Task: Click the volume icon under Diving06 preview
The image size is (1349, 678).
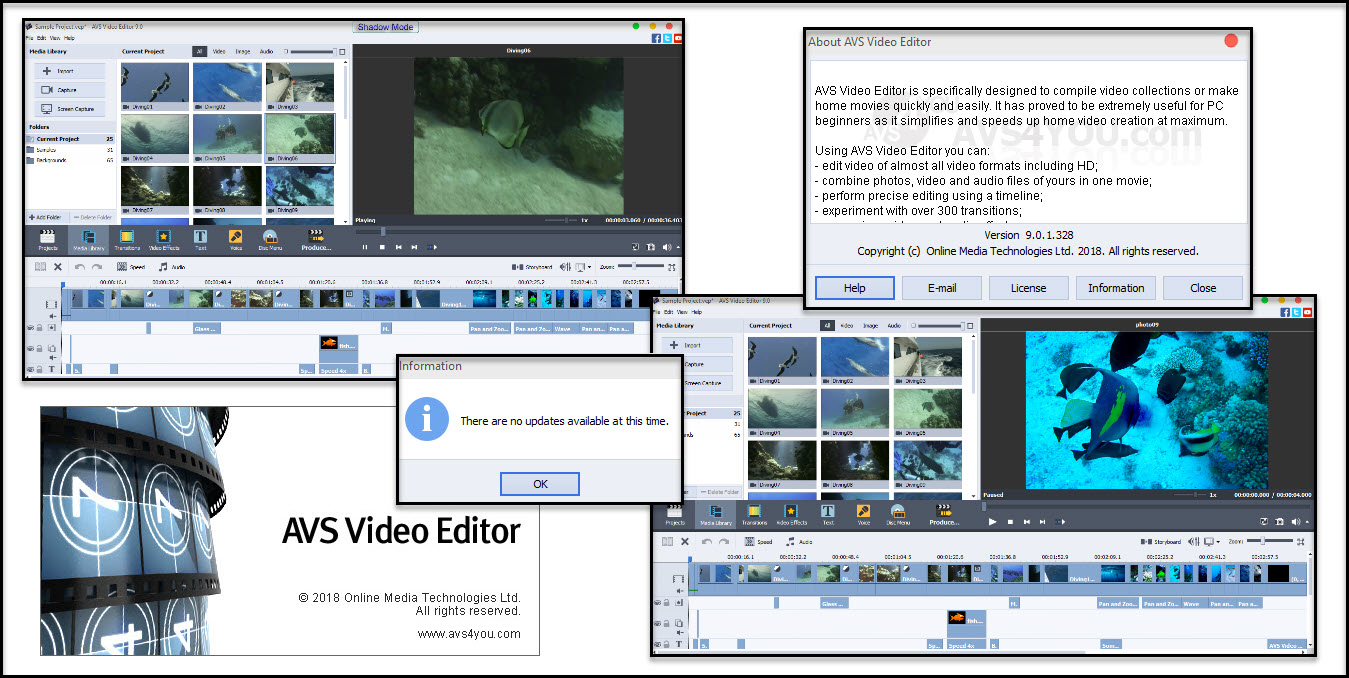Action: (x=665, y=247)
